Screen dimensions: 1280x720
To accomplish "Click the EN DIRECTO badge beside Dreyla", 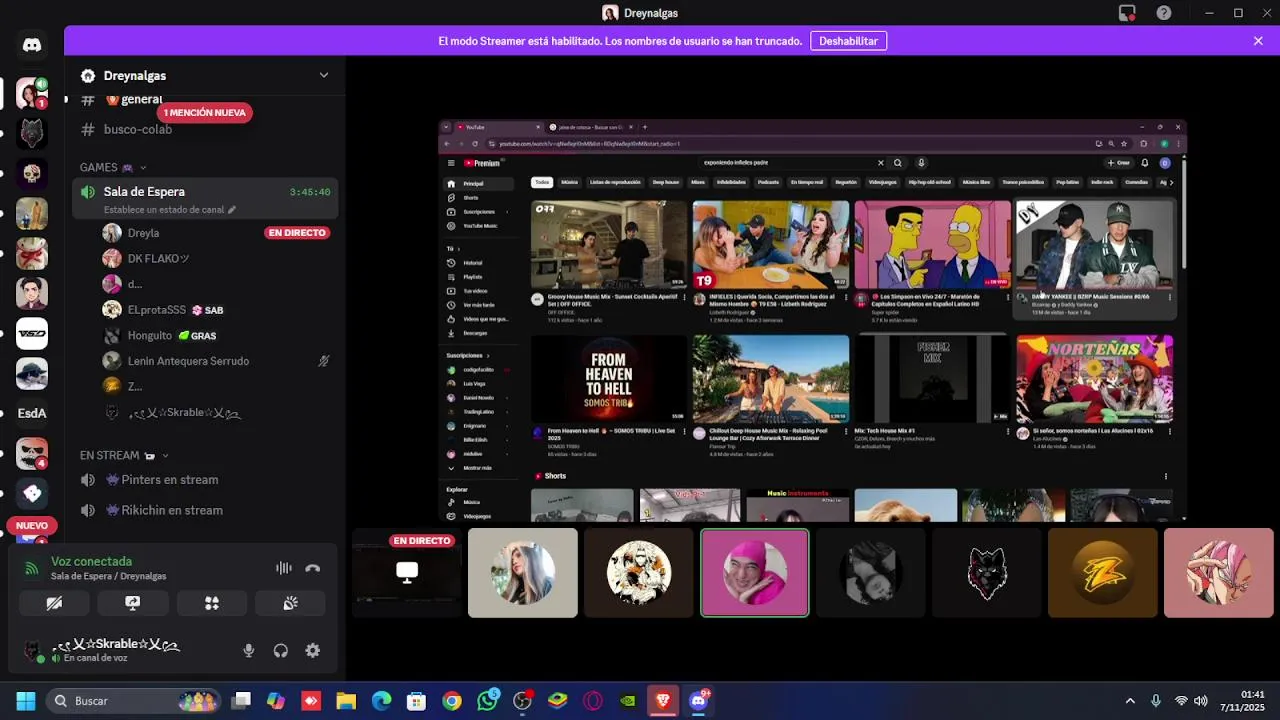I will coord(297,233).
